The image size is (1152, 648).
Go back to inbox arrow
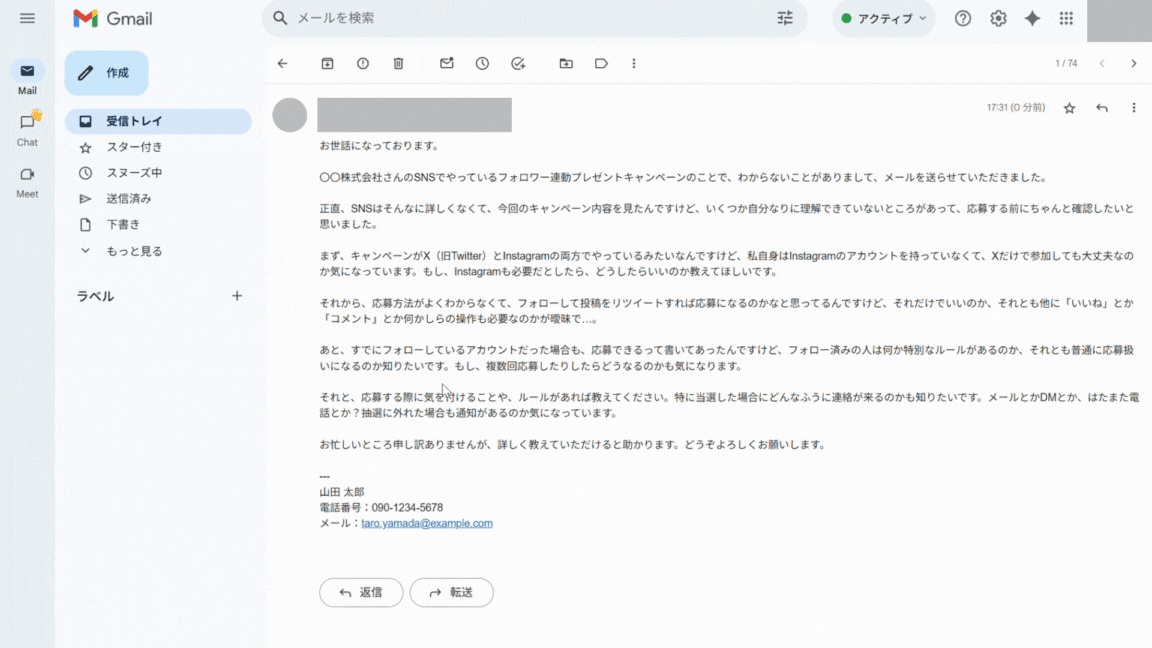click(x=282, y=64)
